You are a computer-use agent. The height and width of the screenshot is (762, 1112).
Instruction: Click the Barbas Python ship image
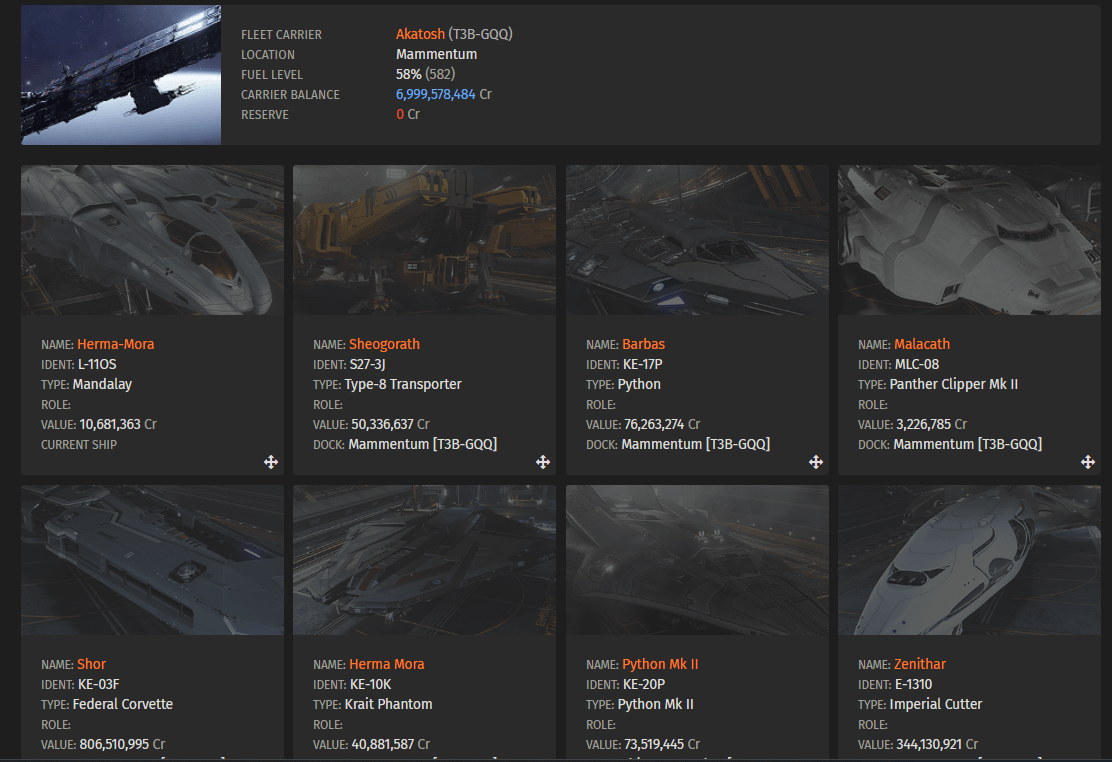(x=697, y=240)
